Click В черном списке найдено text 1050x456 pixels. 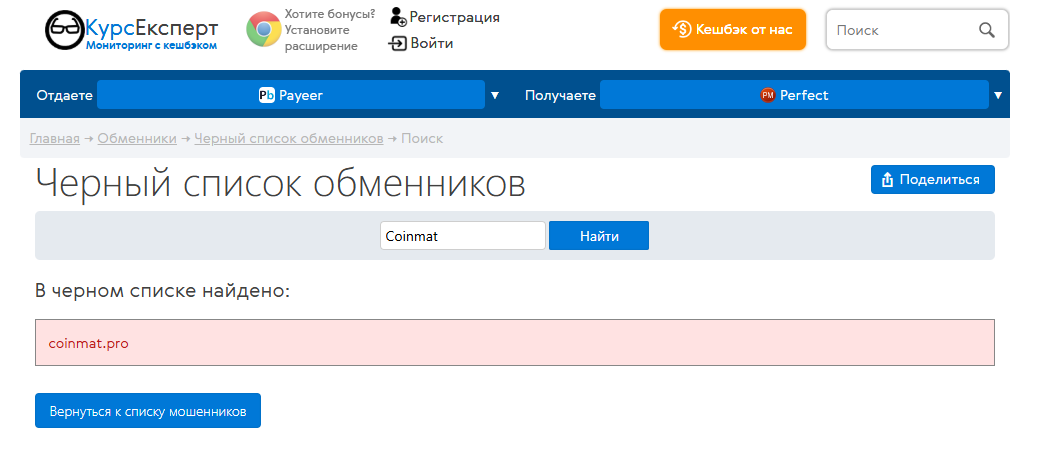(x=162, y=291)
